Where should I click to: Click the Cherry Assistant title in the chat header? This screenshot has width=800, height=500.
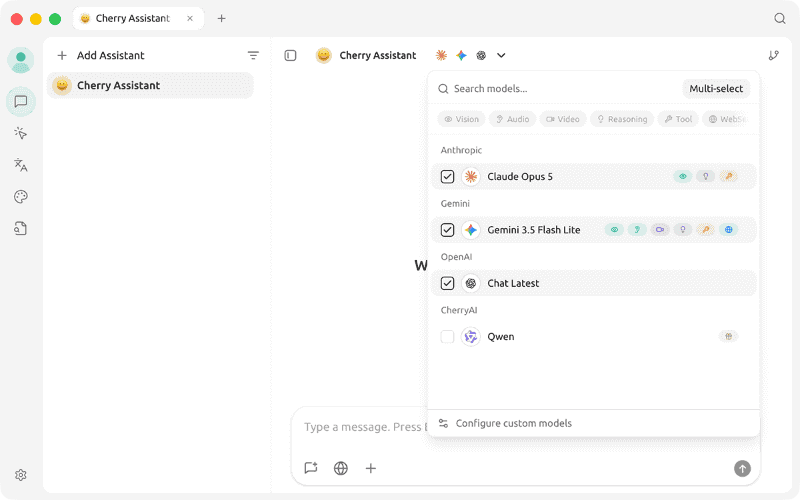(378, 55)
